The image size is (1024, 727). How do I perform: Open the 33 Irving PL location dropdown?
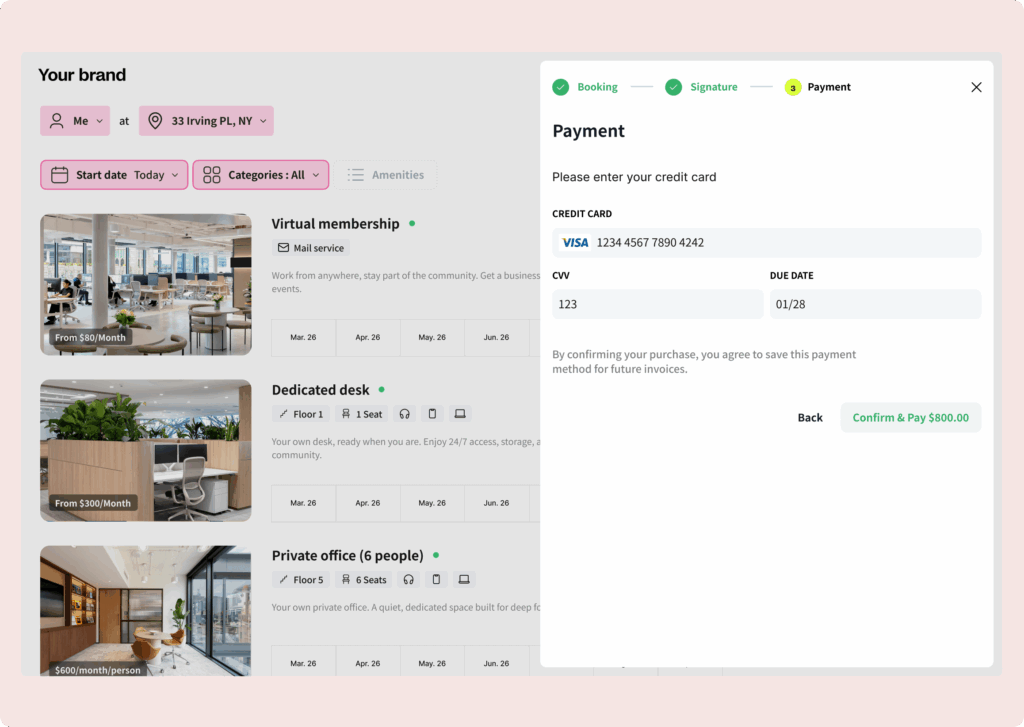point(206,121)
